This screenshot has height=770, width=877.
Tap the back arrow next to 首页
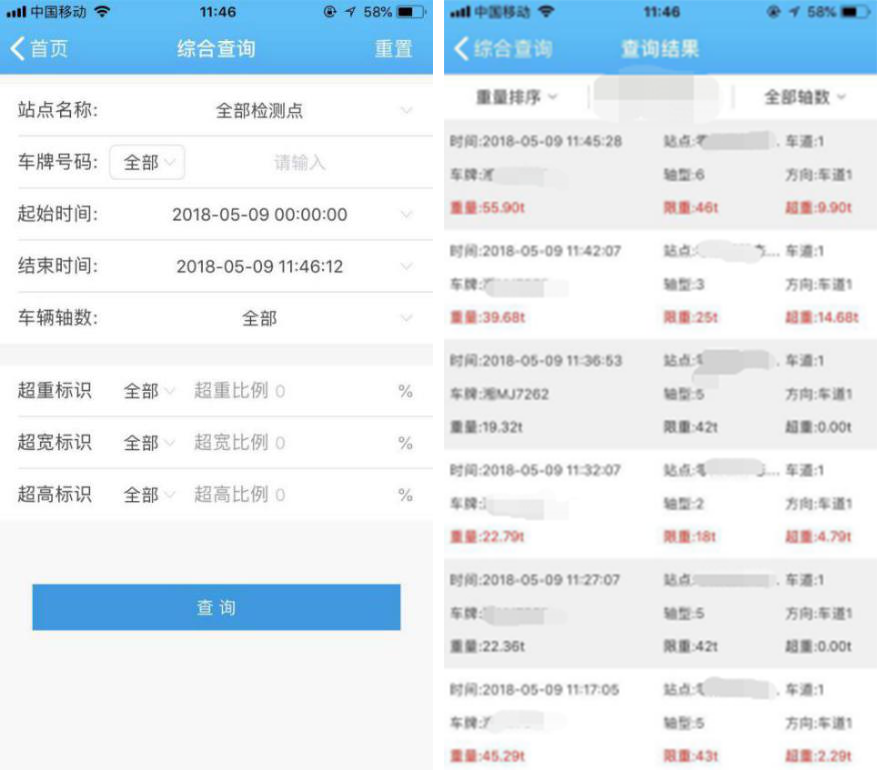pos(18,49)
